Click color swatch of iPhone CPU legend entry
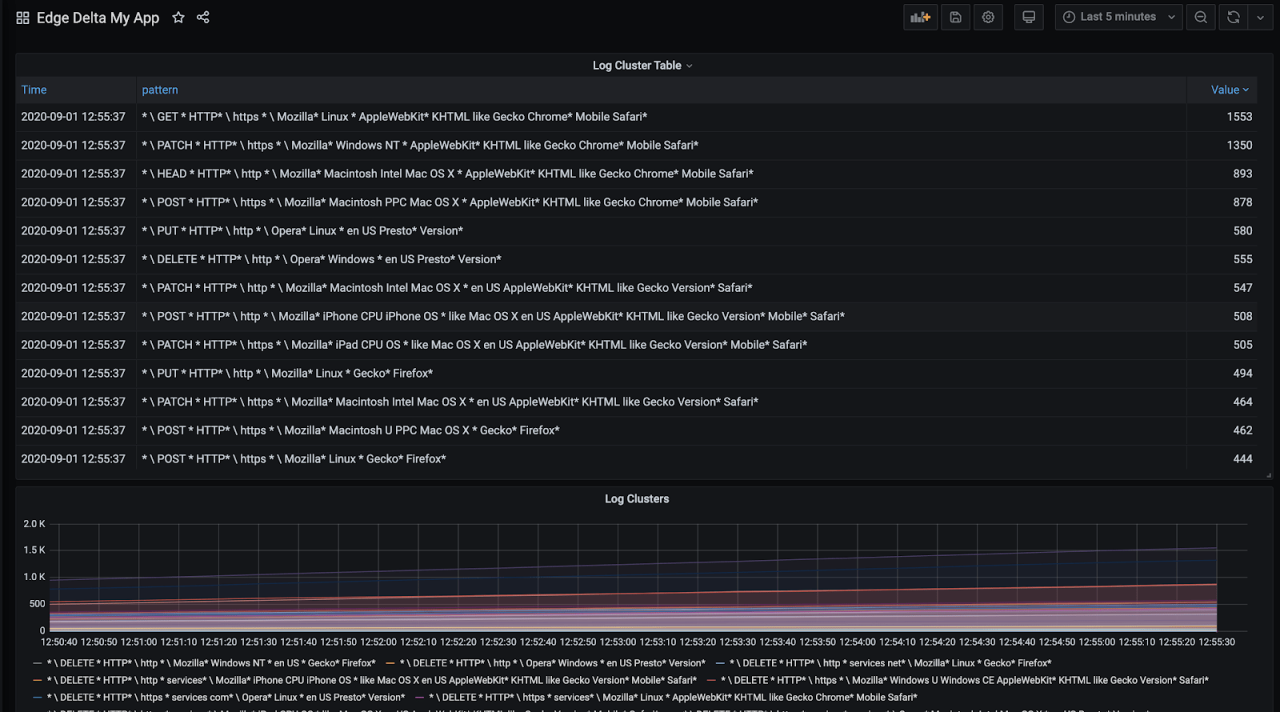 (37, 680)
